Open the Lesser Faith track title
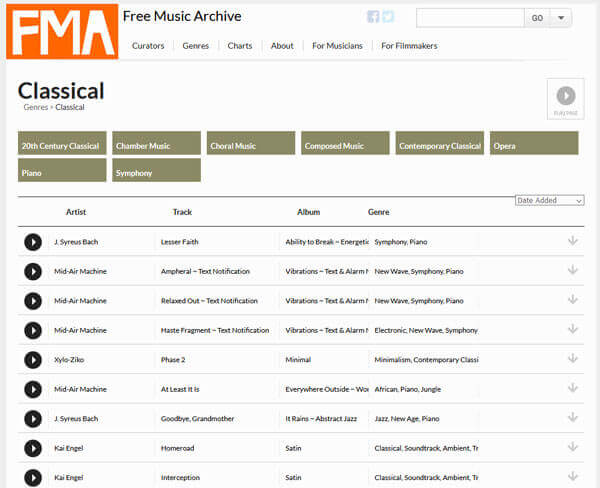Viewport: 600px width, 488px height. [x=179, y=242]
